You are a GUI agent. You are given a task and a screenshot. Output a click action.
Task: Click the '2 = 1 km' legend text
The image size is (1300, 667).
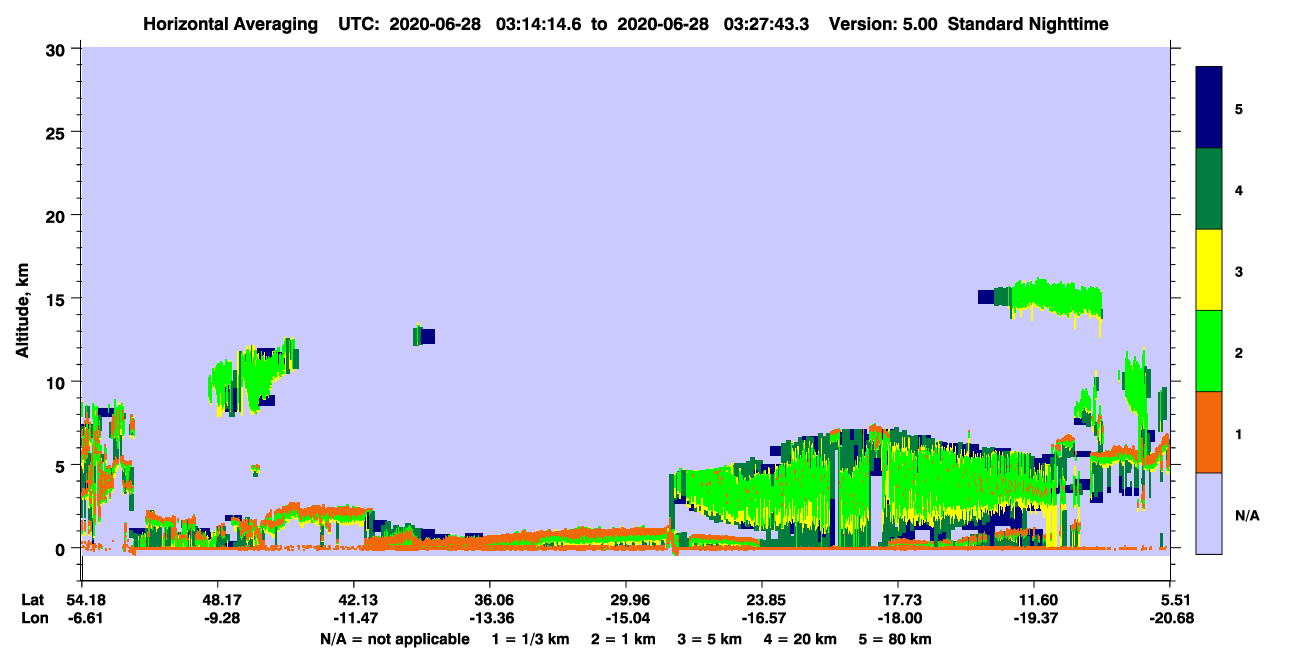pos(624,639)
